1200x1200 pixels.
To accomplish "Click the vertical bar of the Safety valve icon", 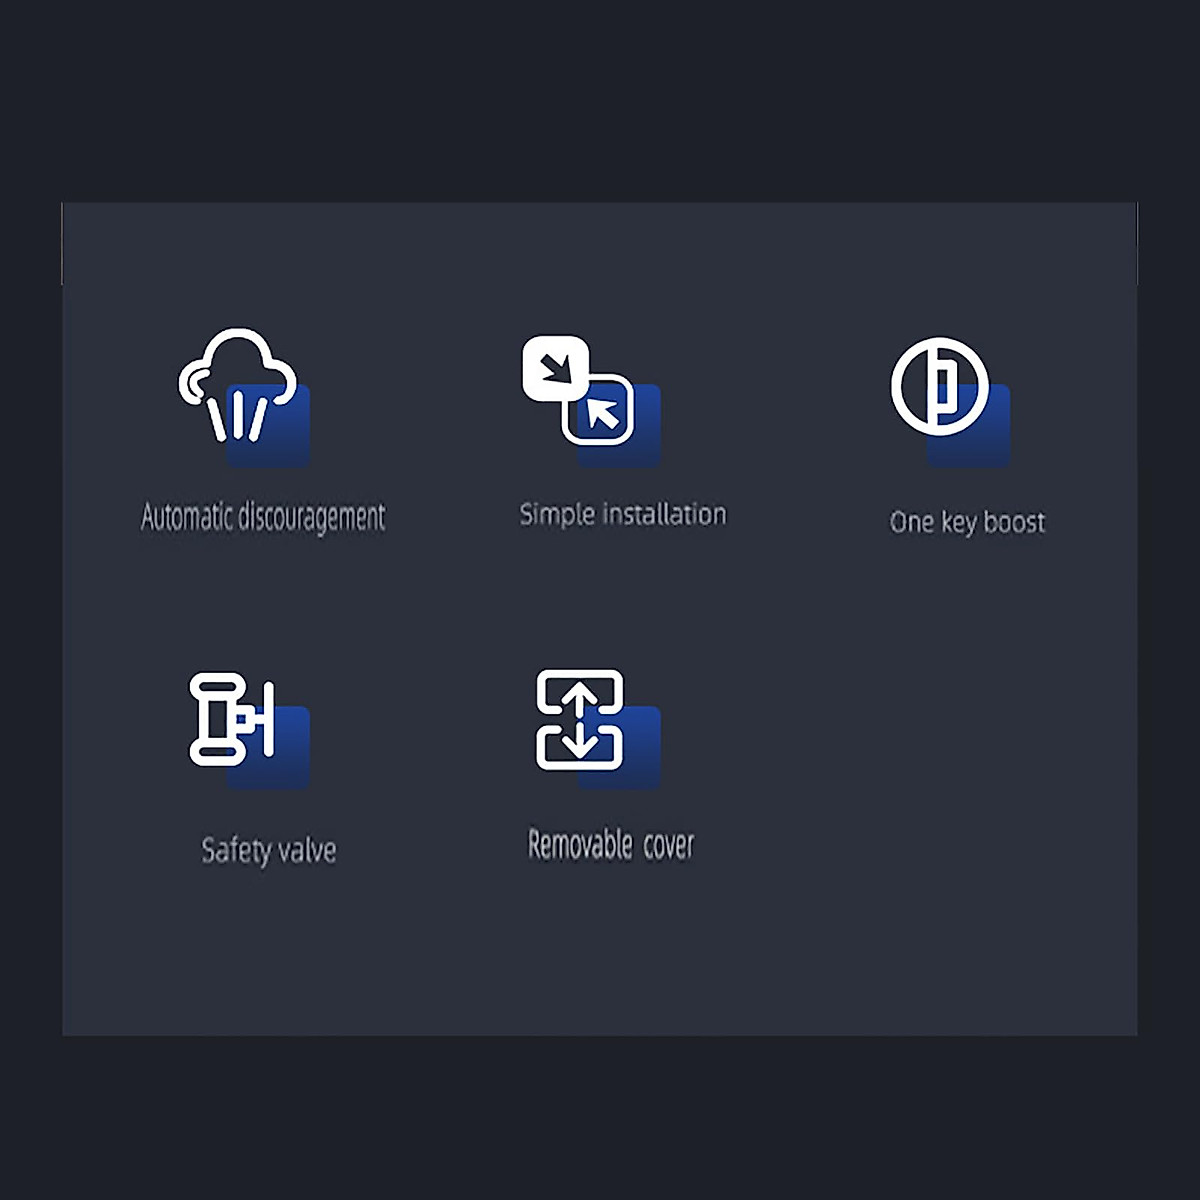I will click(268, 719).
